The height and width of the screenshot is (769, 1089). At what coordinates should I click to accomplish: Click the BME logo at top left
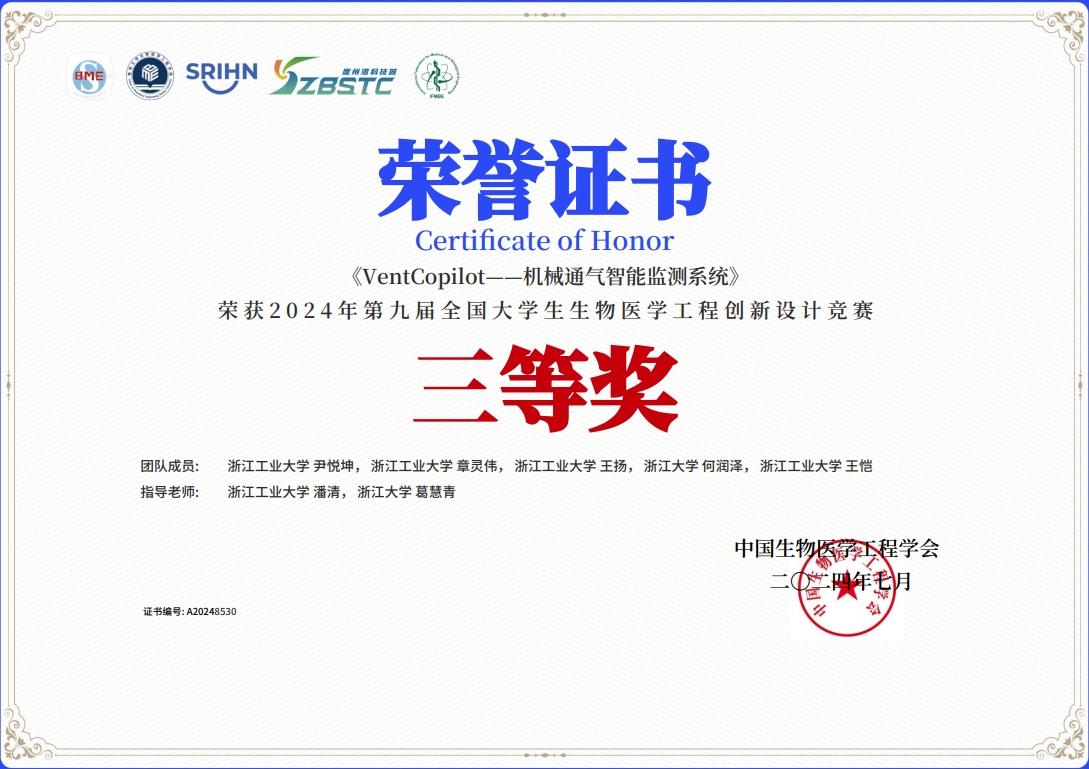point(88,78)
